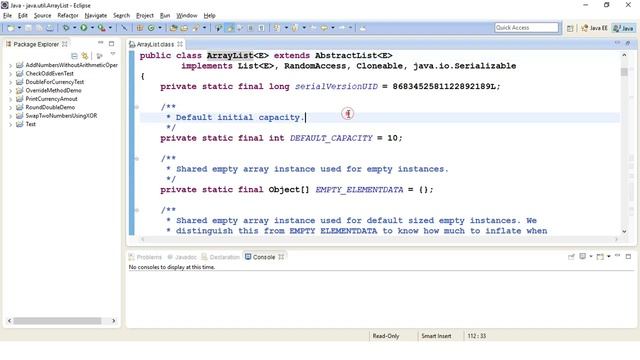Select the SwapTwoNumbersUsingXOR project
This screenshot has height=360, width=640.
[61, 116]
